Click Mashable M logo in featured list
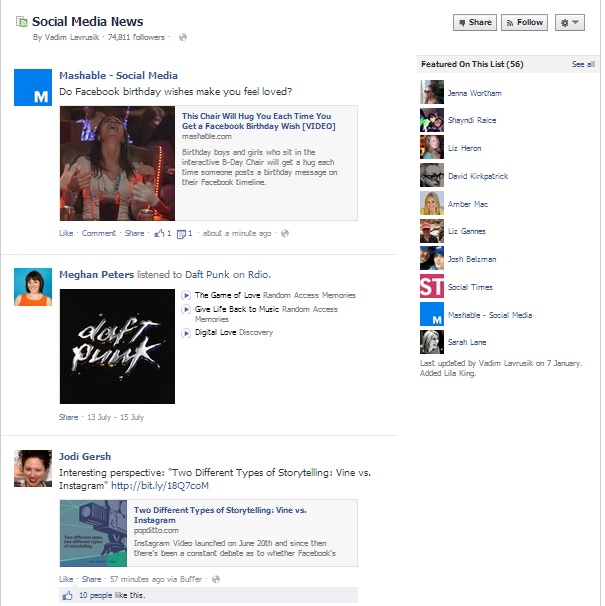Viewport: 605px width, 606px height. pyautogui.click(x=432, y=314)
